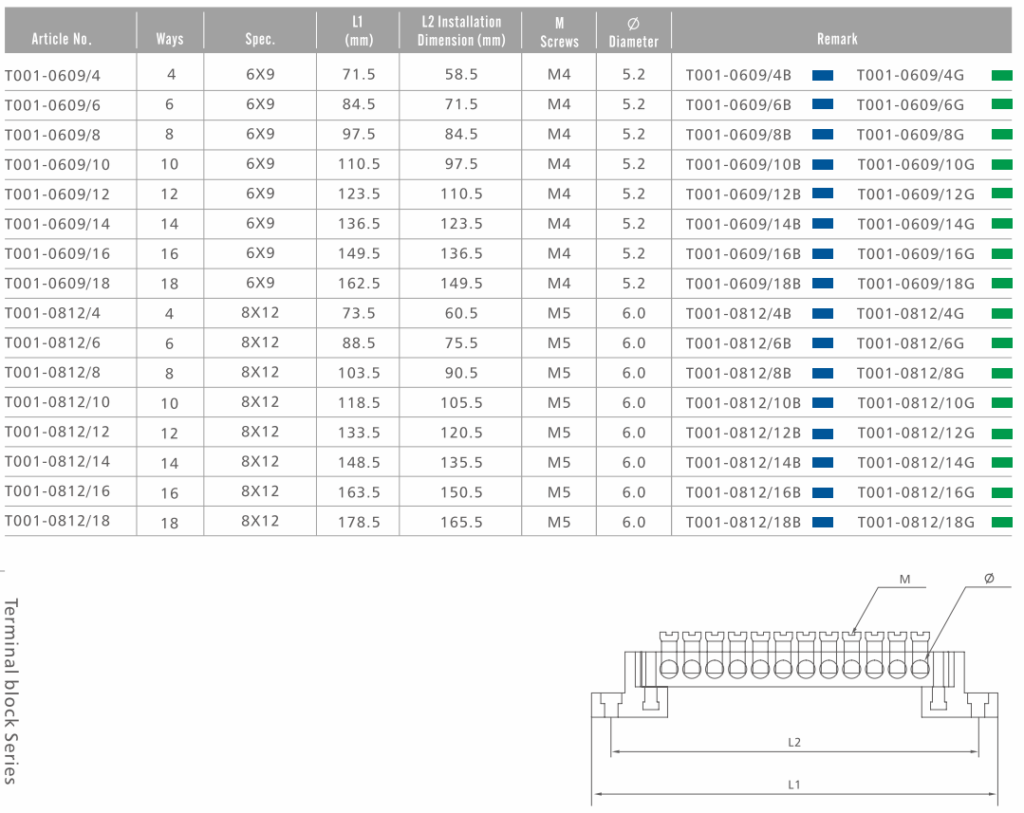Click the L1 value 133.5
The image size is (1024, 813).
tap(359, 432)
